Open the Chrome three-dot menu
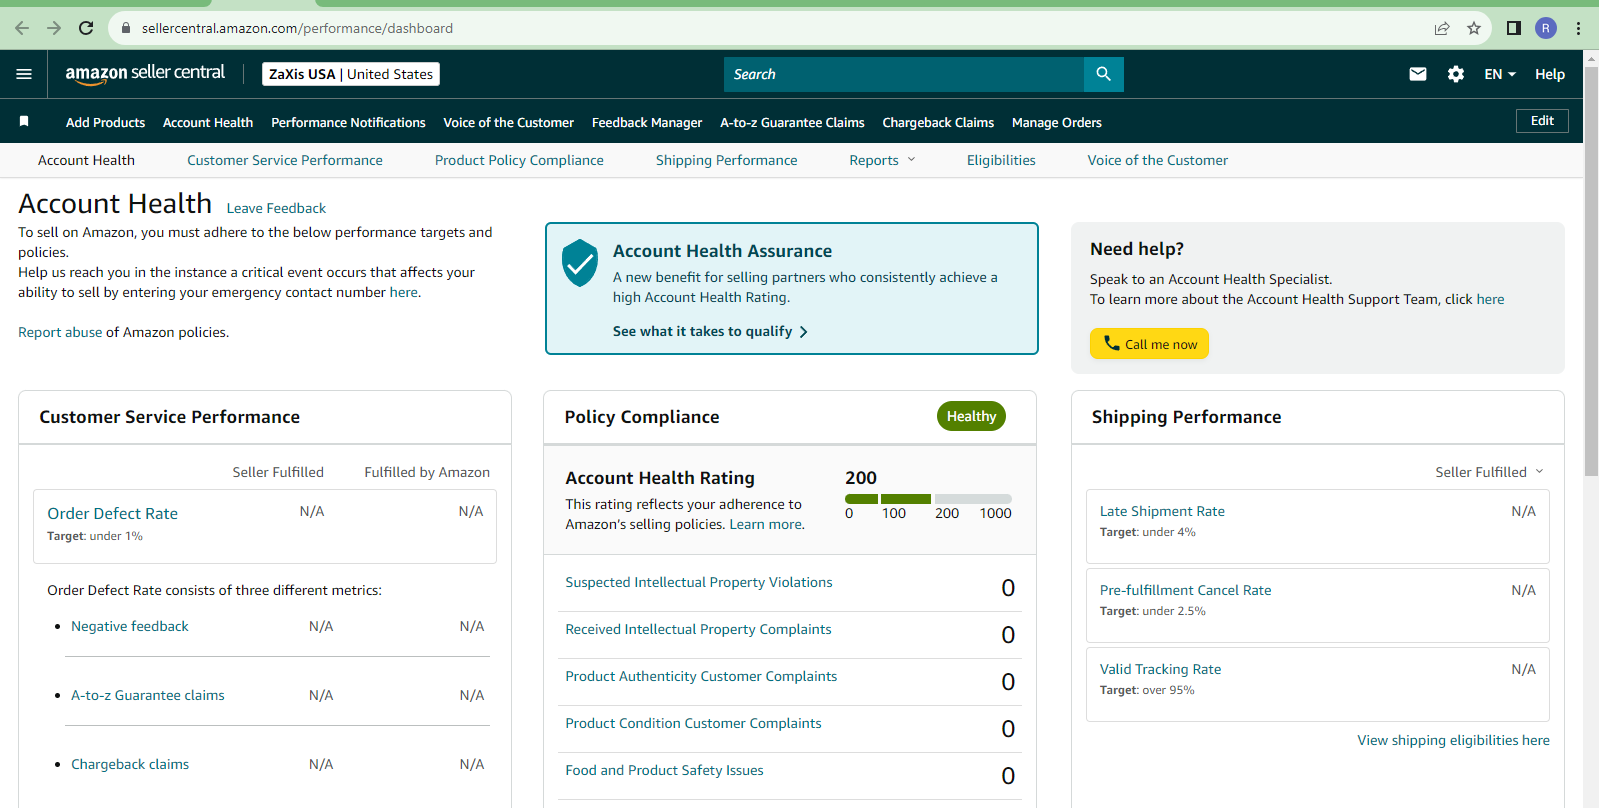1599x808 pixels. tap(1578, 28)
